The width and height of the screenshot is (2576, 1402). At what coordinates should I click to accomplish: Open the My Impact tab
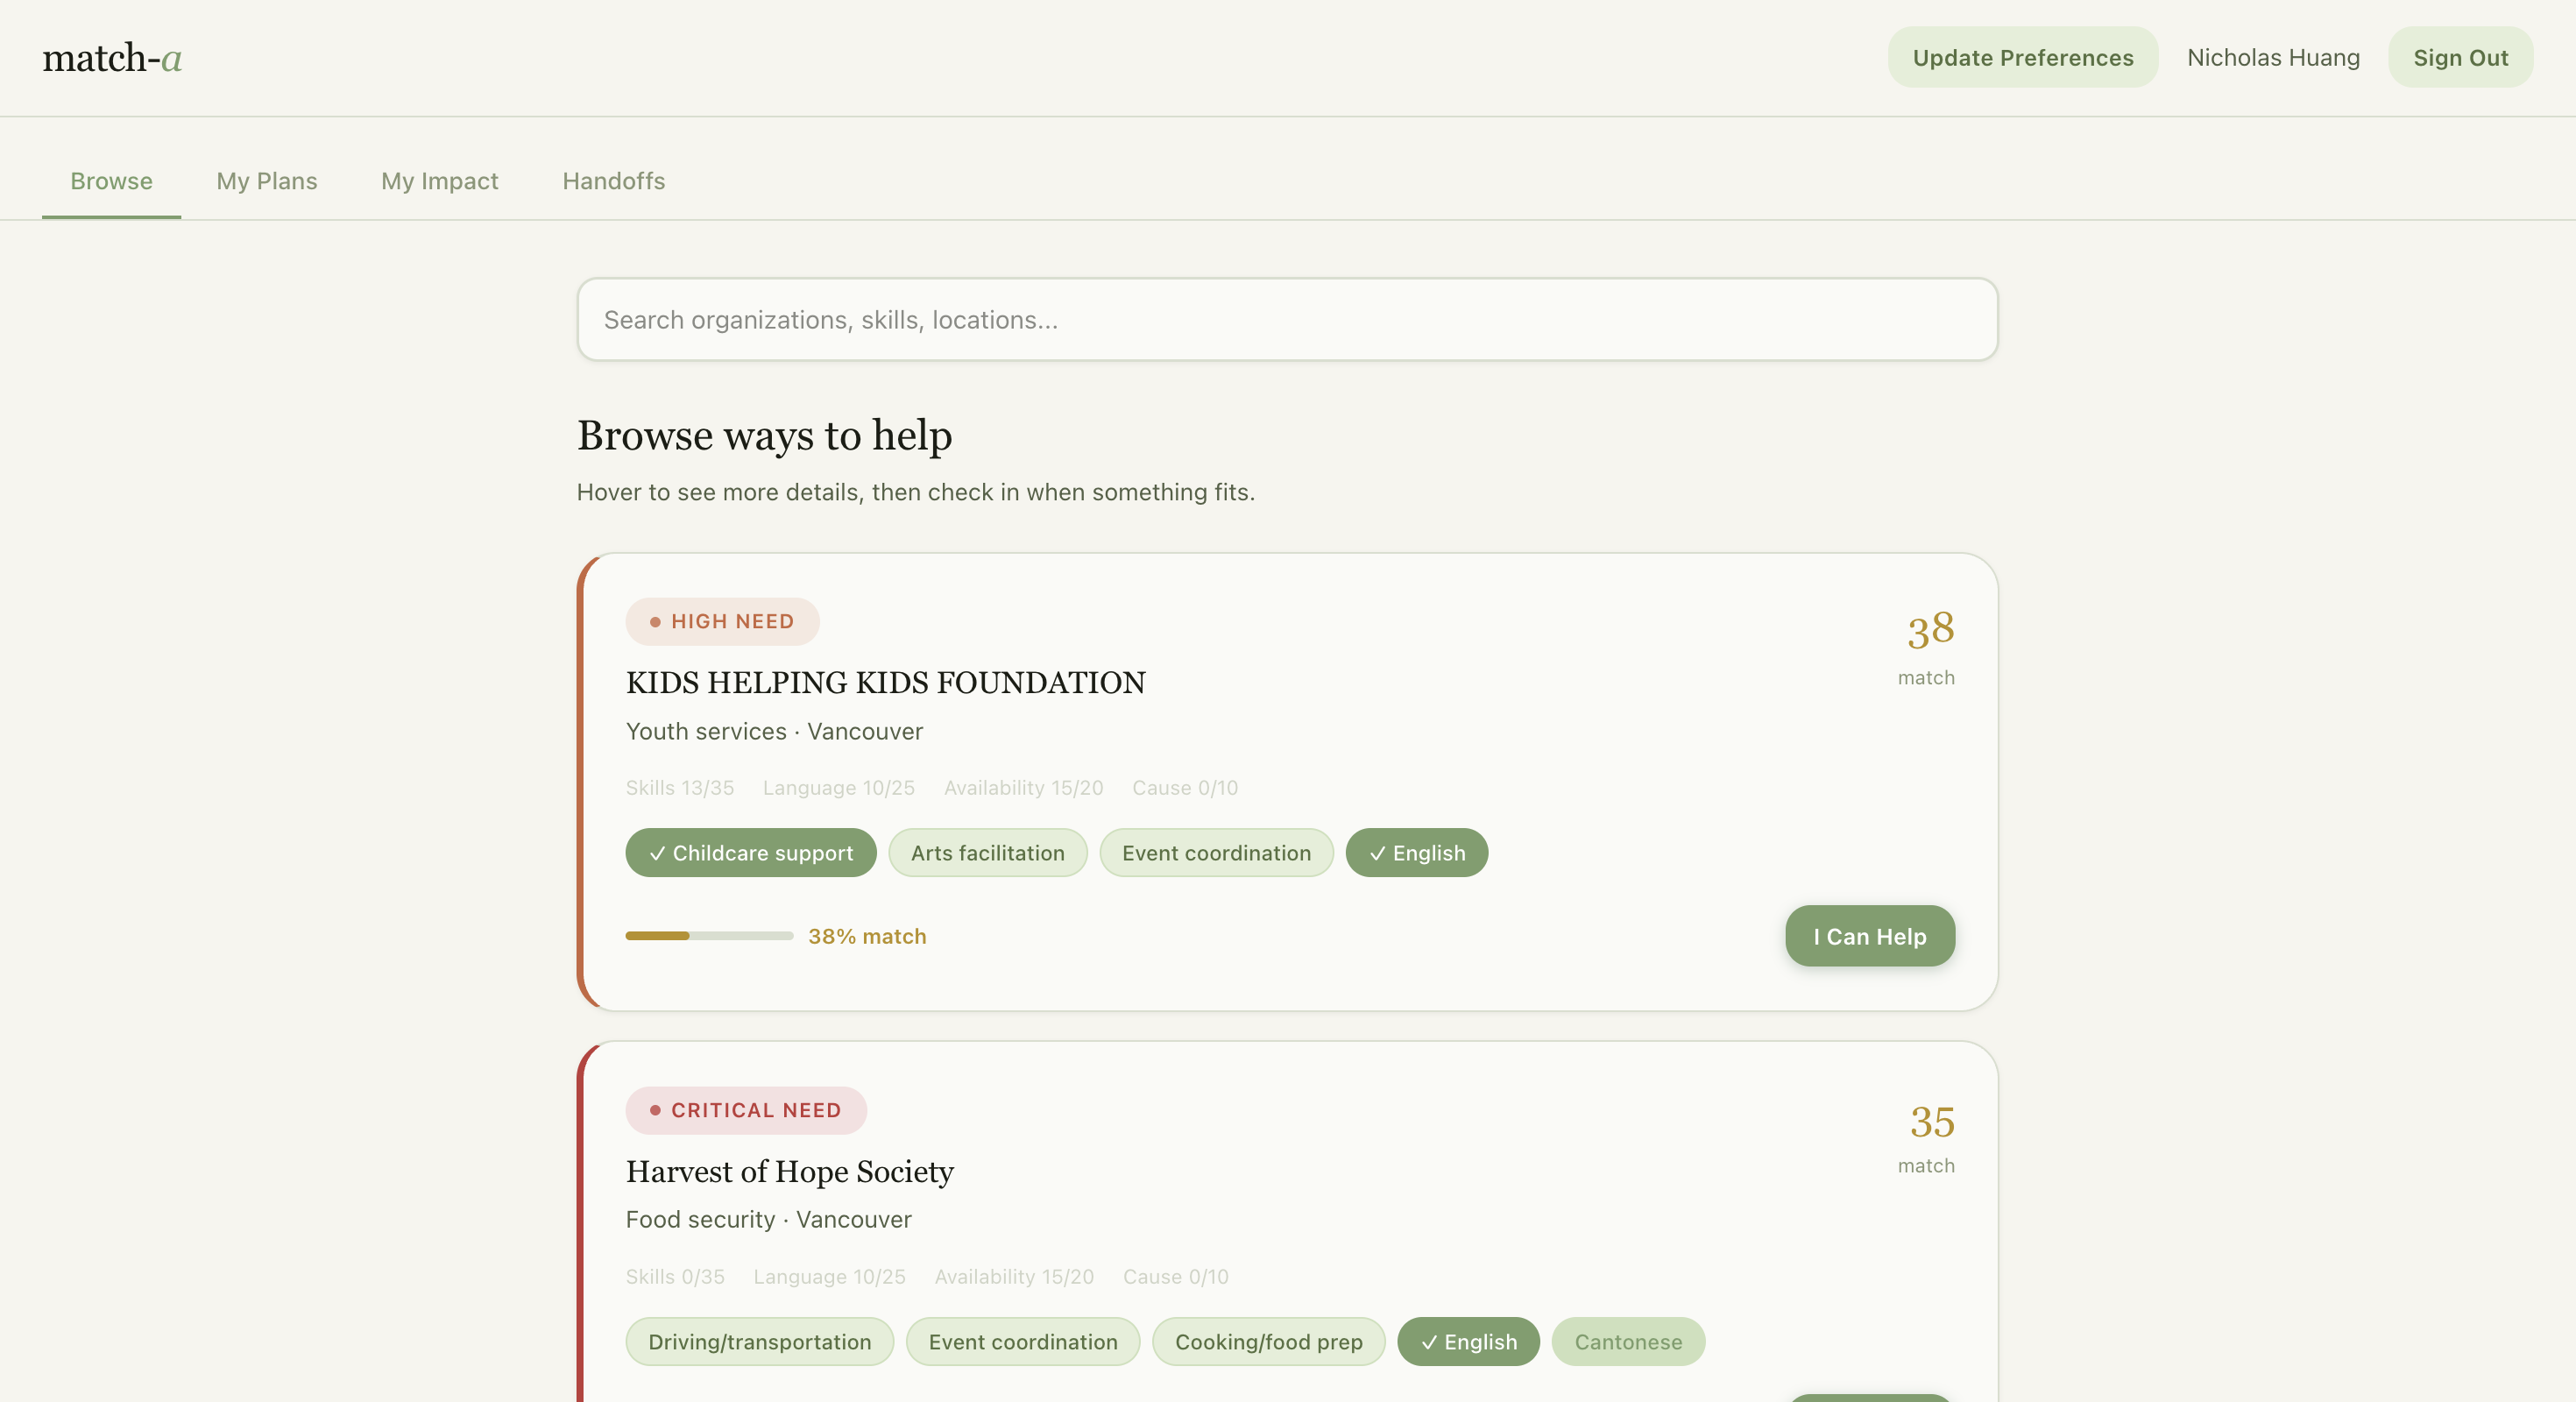tap(439, 181)
